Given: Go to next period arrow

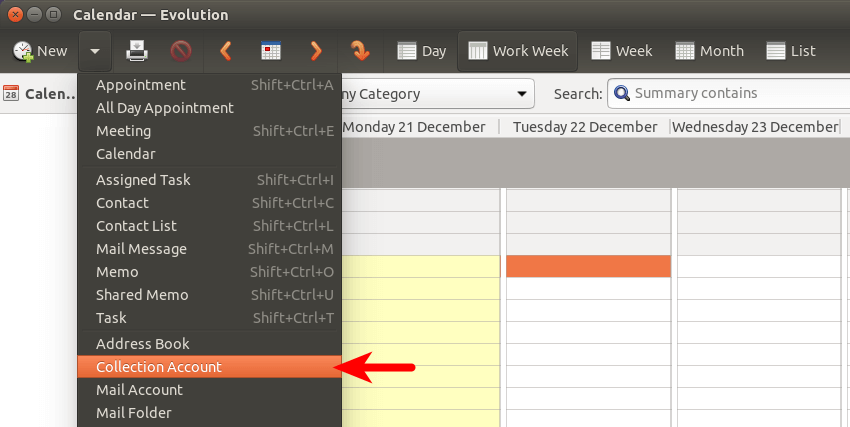Looking at the screenshot, I should 315,51.
